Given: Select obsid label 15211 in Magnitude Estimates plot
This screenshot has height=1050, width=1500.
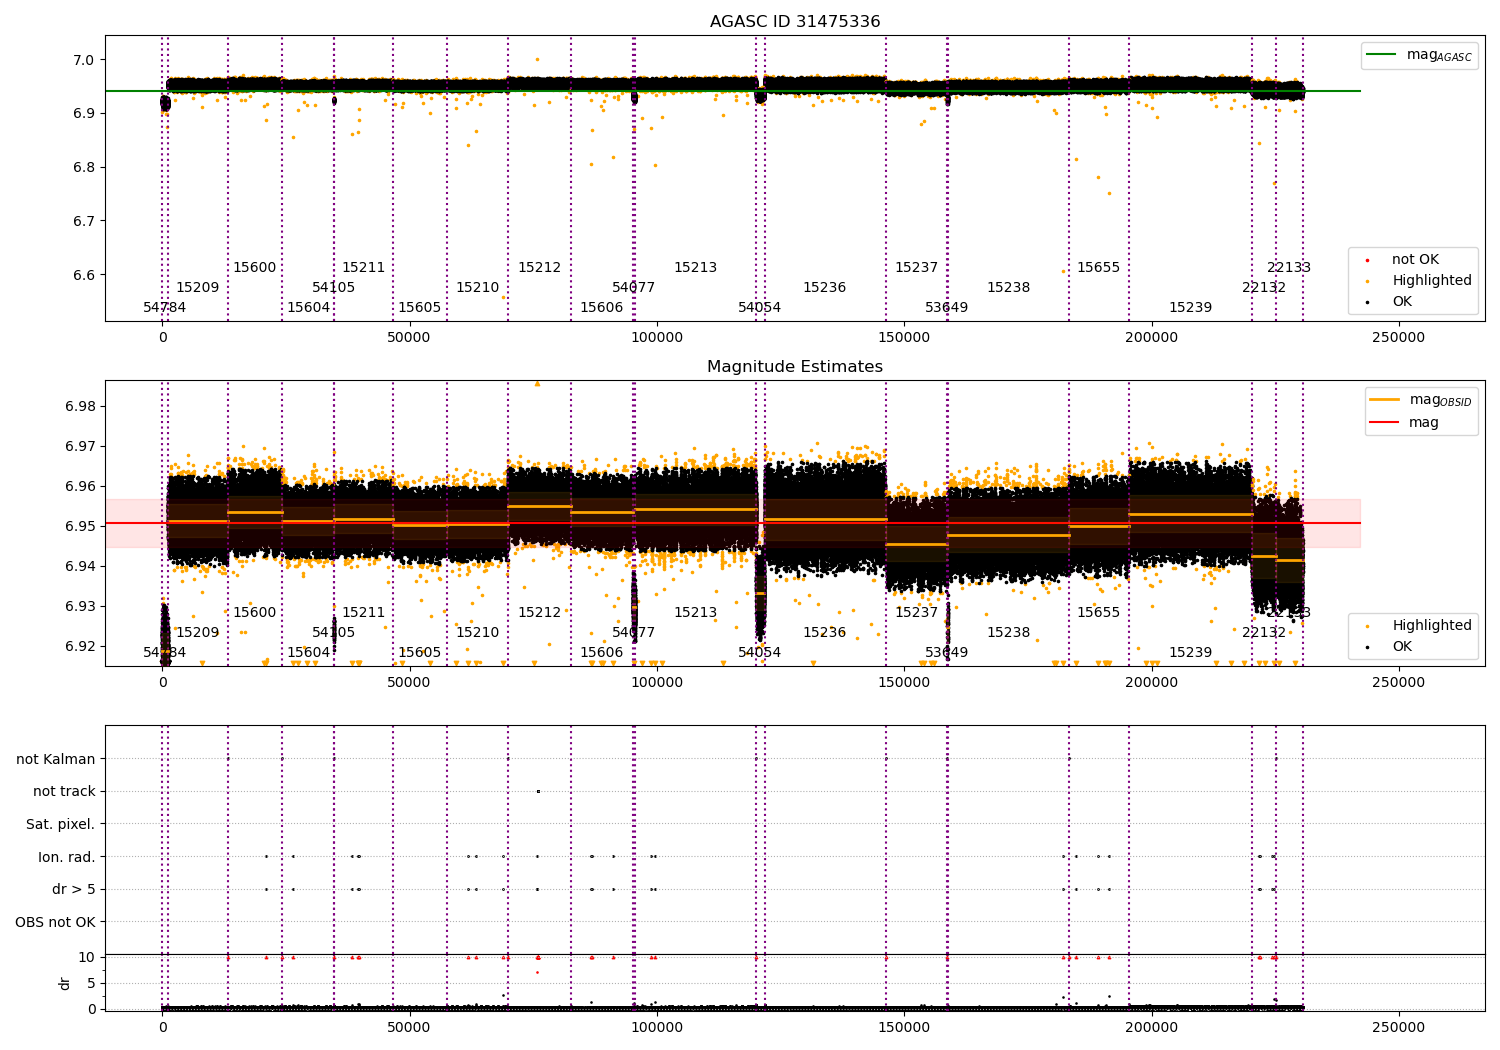Looking at the screenshot, I should (364, 613).
